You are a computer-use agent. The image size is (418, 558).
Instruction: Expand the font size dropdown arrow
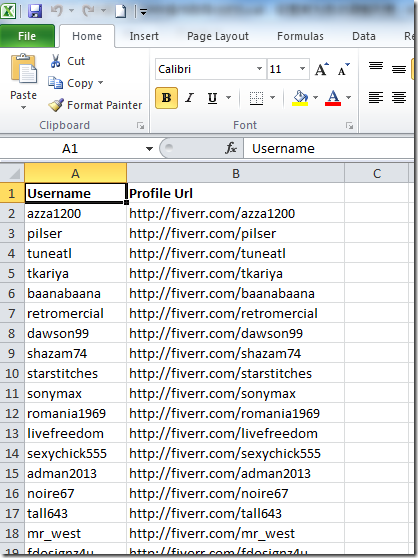pyautogui.click(x=303, y=69)
